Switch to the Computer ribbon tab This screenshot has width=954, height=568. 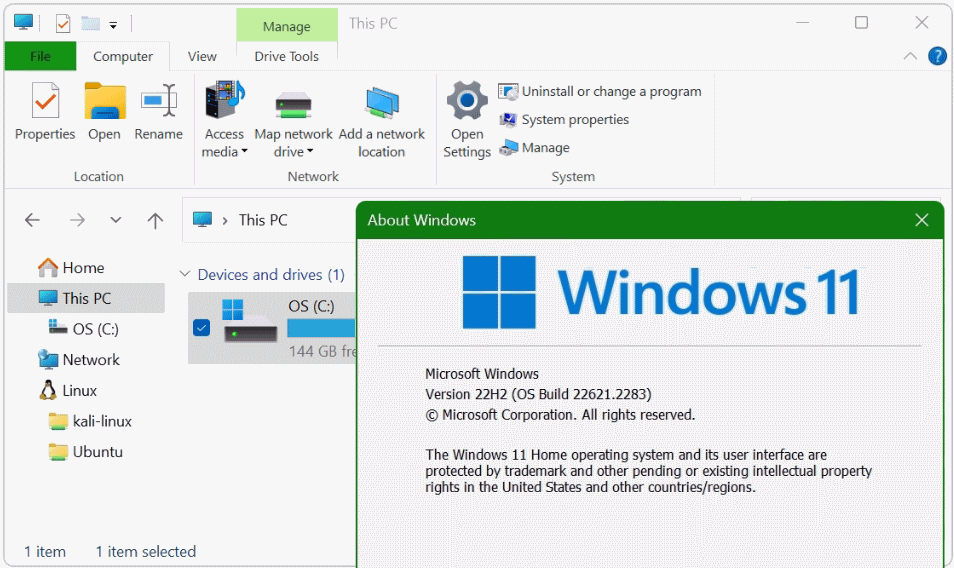123,56
